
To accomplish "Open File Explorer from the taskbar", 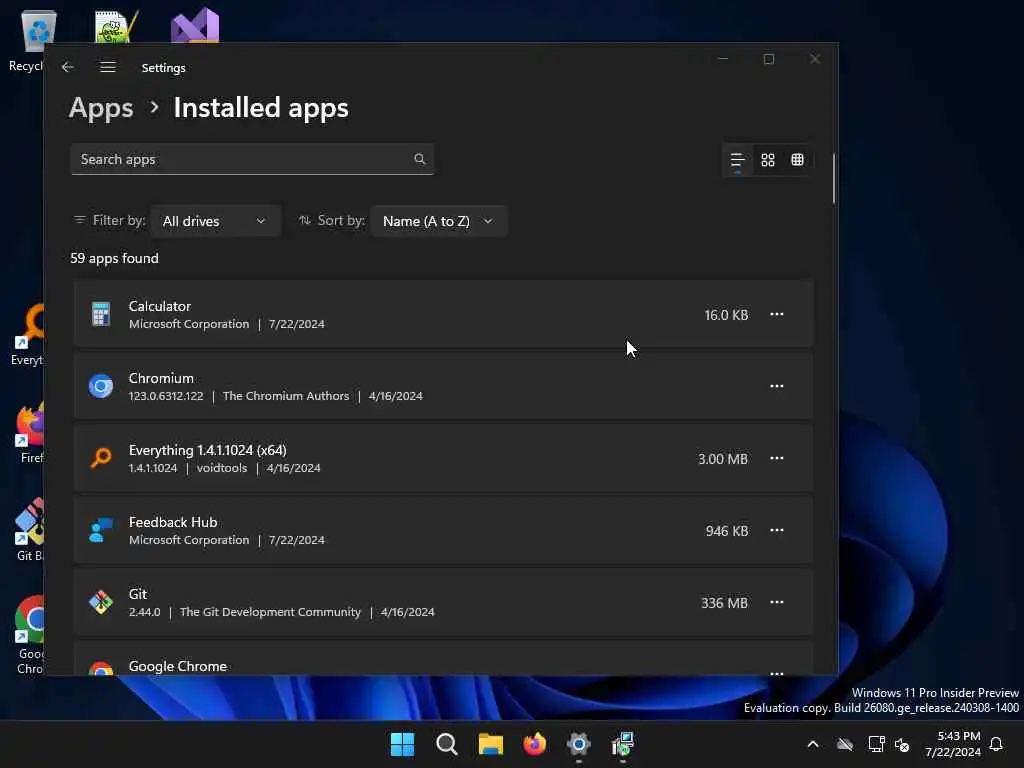I will click(x=490, y=744).
